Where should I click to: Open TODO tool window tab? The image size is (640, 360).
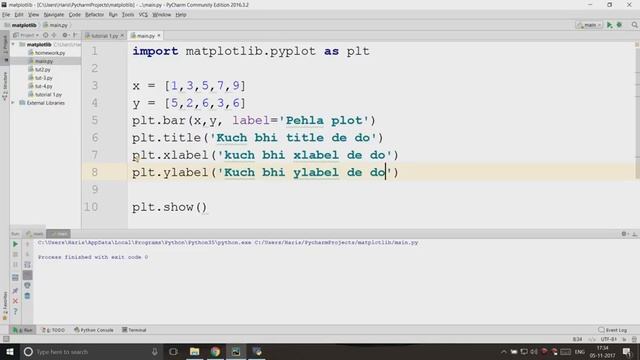click(53, 330)
